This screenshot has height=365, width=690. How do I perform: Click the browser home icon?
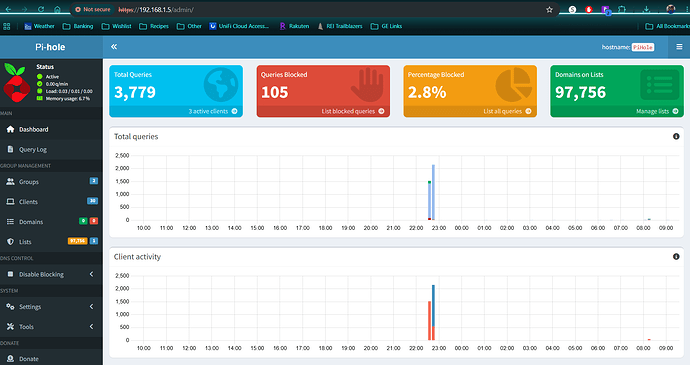(x=57, y=9)
